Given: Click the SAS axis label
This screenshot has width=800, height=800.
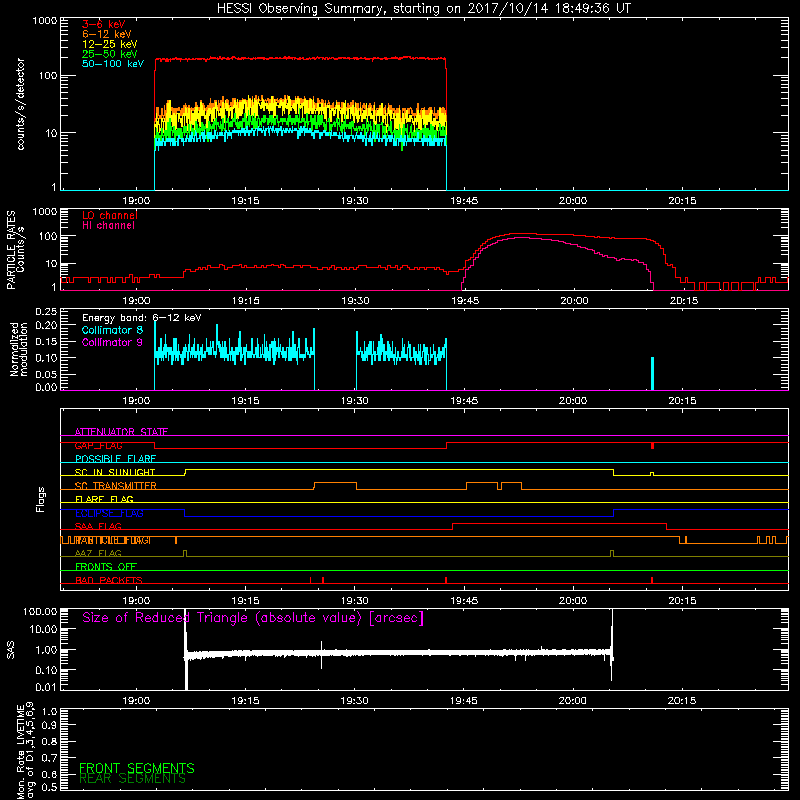Looking at the screenshot, I should [x=11, y=650].
